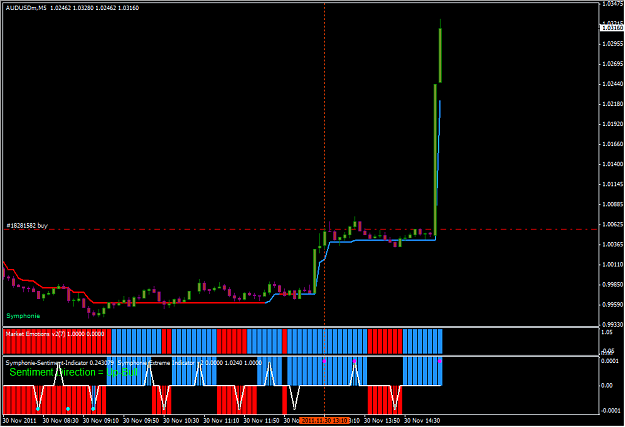625x427 pixels.
Task: Click price level 1.00885 on the axis
Action: pyautogui.click(x=613, y=205)
